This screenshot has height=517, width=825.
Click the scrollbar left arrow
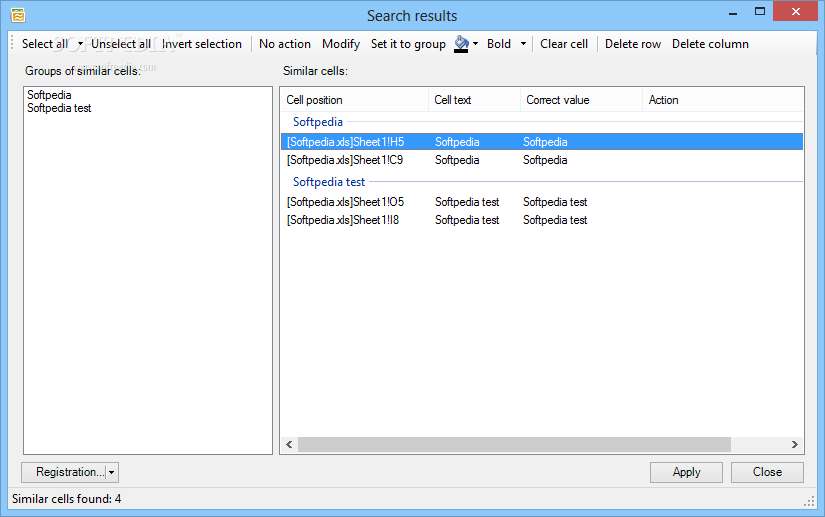(x=289, y=444)
